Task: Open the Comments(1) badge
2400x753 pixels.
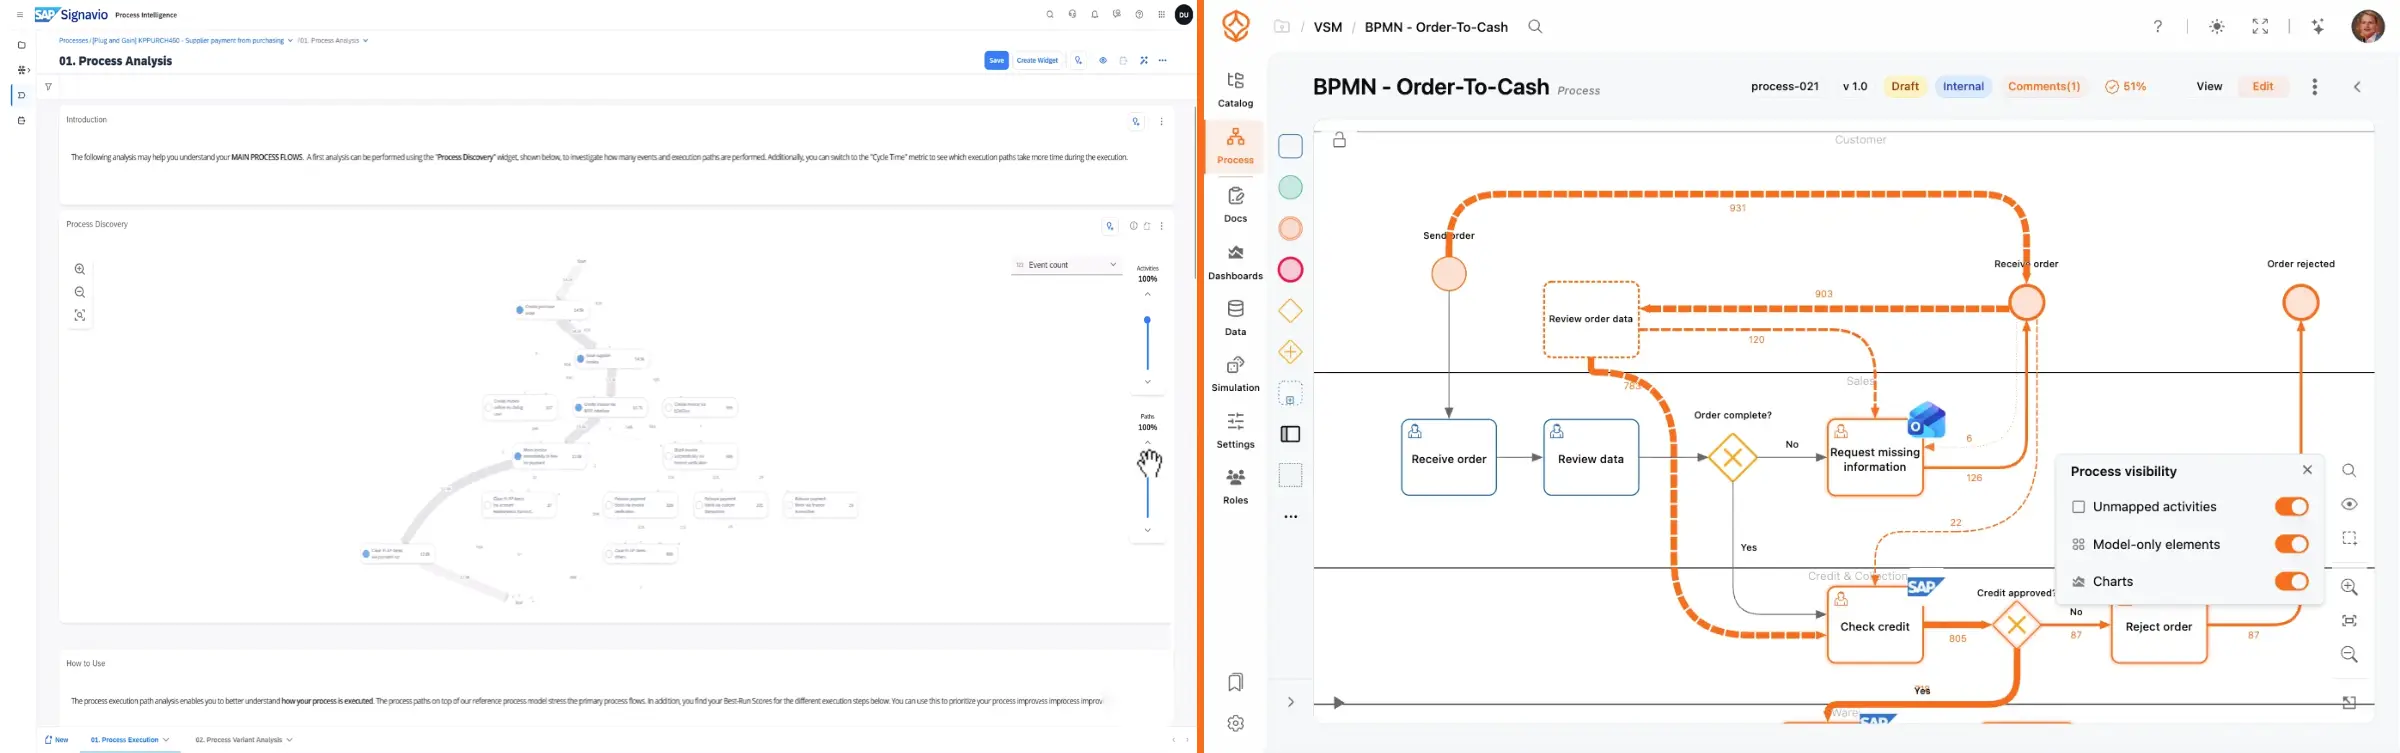Action: [x=2044, y=87]
